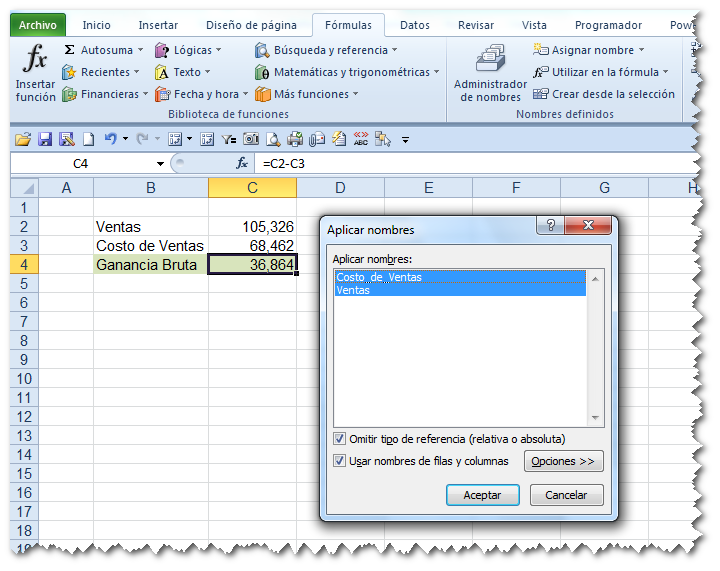The height and width of the screenshot is (571, 720).
Task: Click the help question mark in dialog
Action: pyautogui.click(x=551, y=225)
